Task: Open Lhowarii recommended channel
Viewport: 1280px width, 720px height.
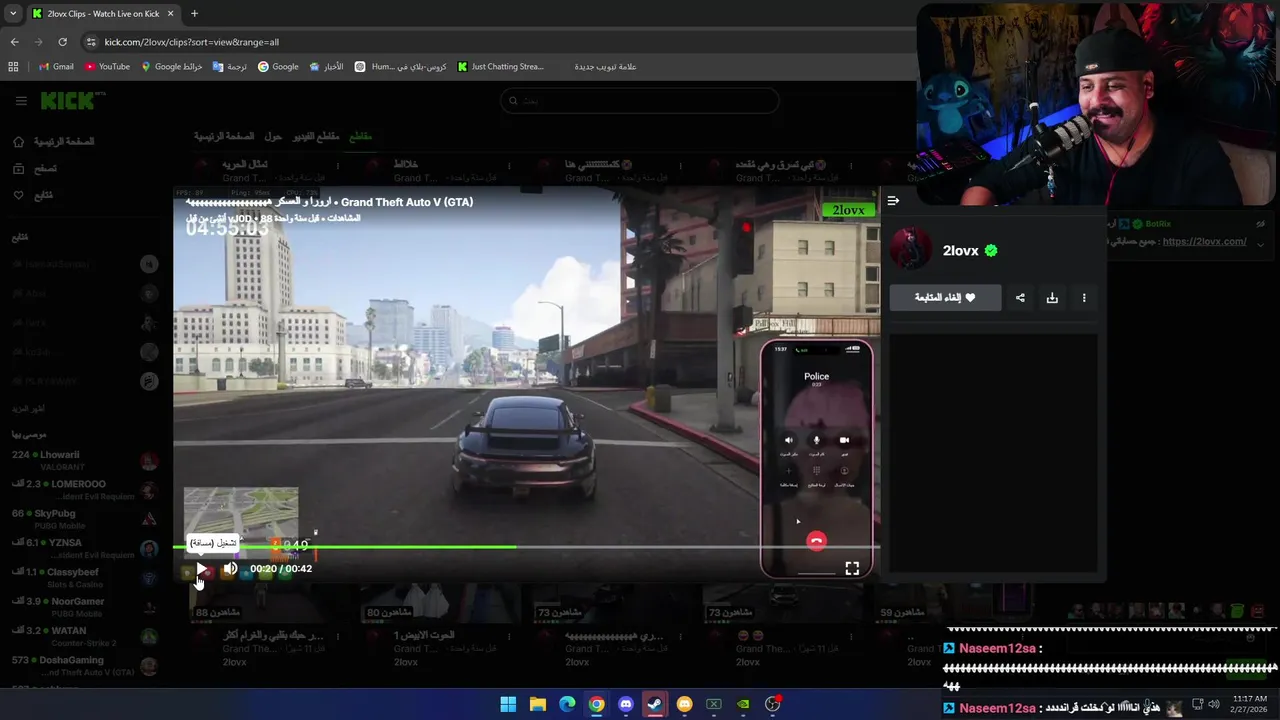Action: coord(85,460)
